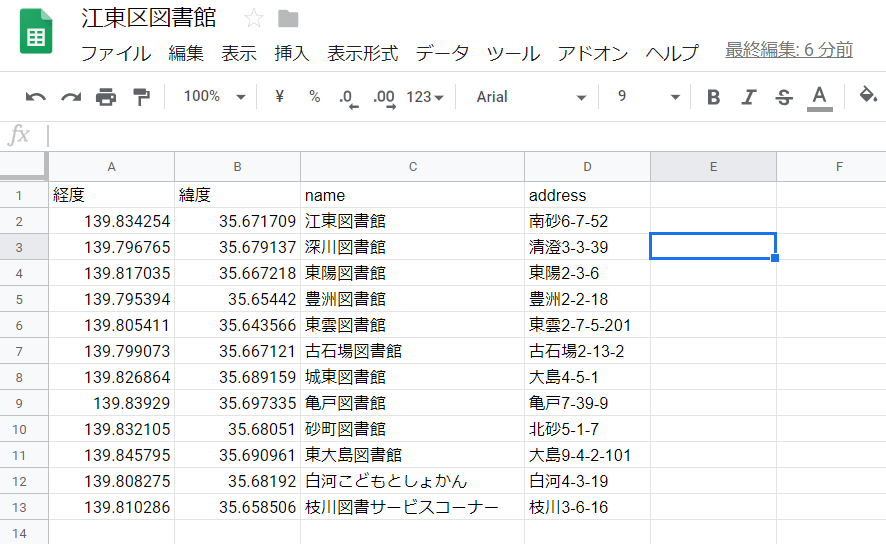Screen dimensions: 886x544
Task: Select the paint format roller icon
Action: tap(141, 97)
